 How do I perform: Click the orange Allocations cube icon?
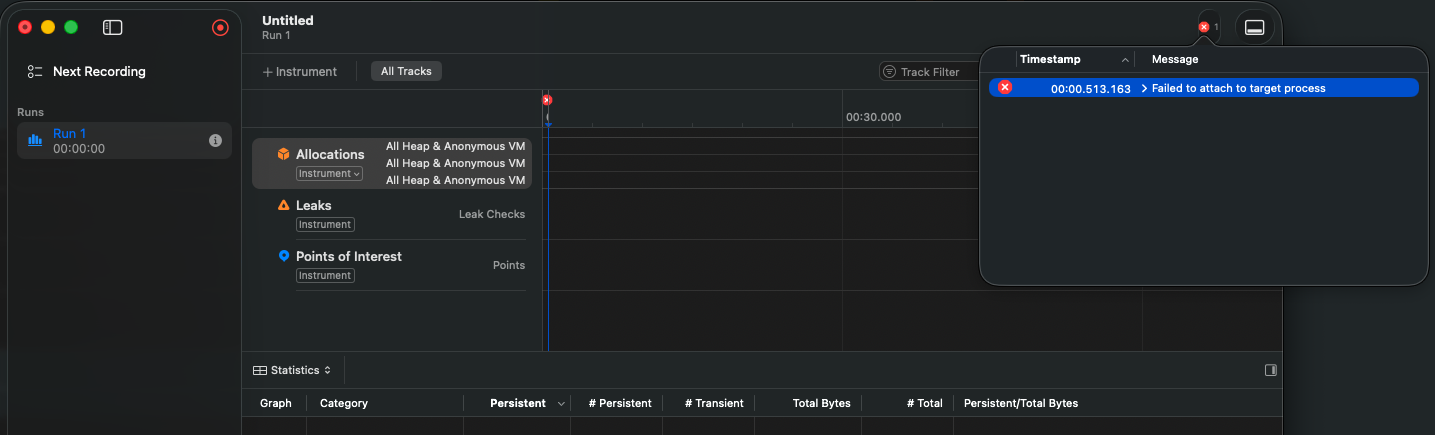[284, 154]
